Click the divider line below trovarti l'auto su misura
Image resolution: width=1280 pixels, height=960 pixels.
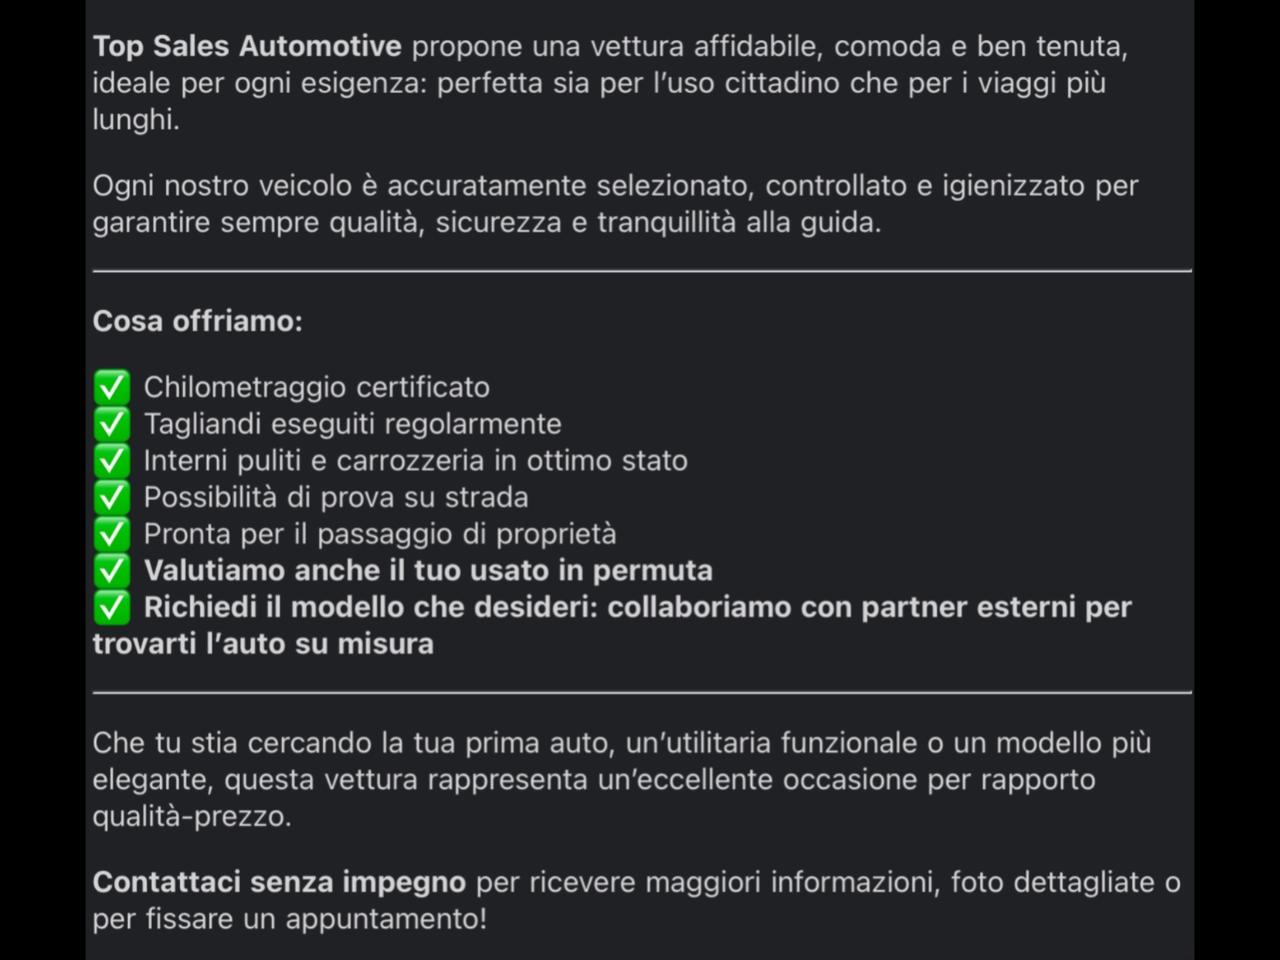tap(642, 691)
